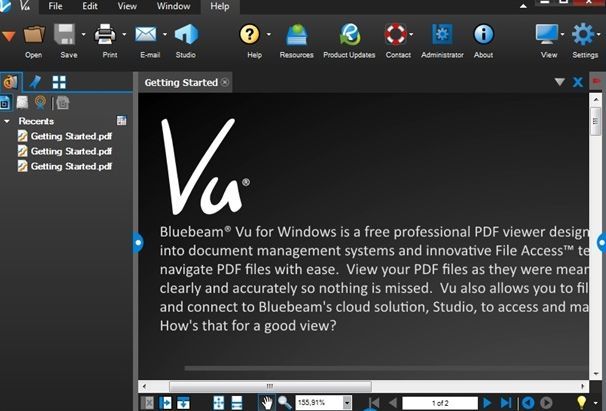This screenshot has height=411, width=606.
Task: Click the horizontal scrollbar thumb
Action: pos(270,386)
